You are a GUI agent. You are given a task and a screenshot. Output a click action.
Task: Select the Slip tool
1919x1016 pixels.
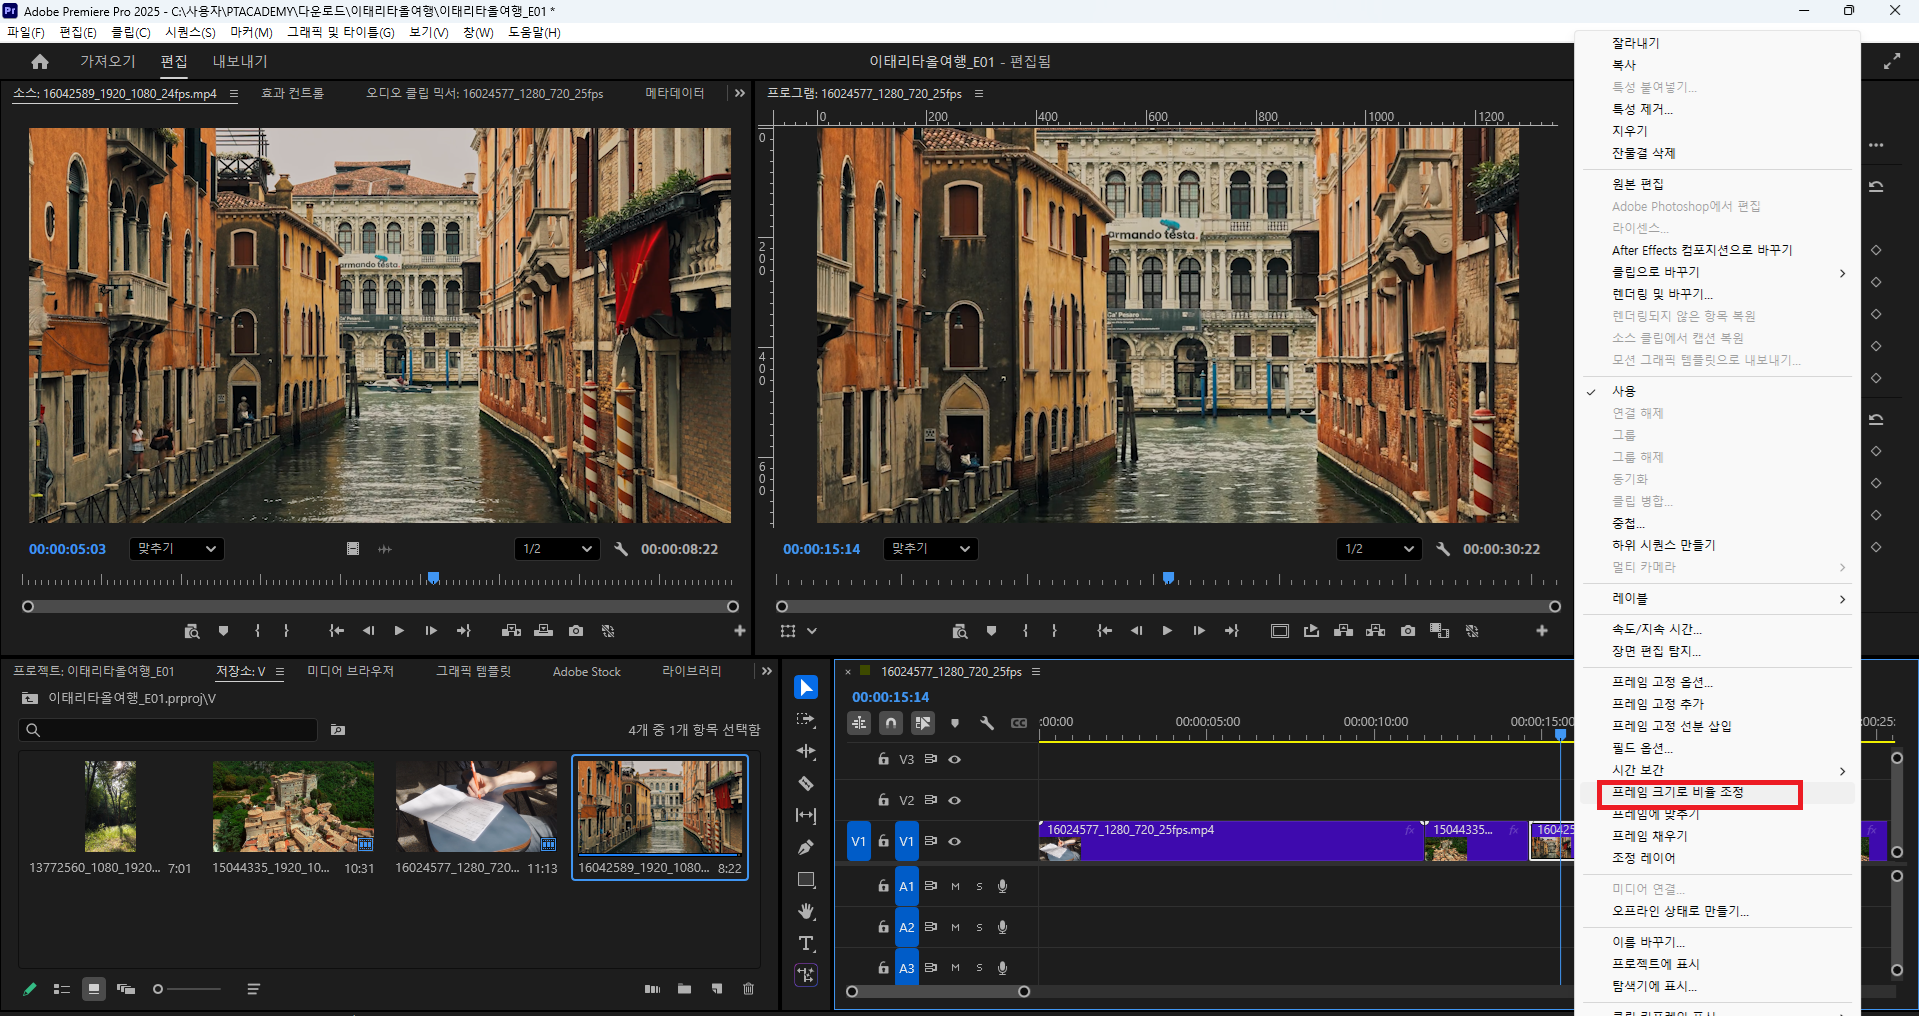coord(806,816)
